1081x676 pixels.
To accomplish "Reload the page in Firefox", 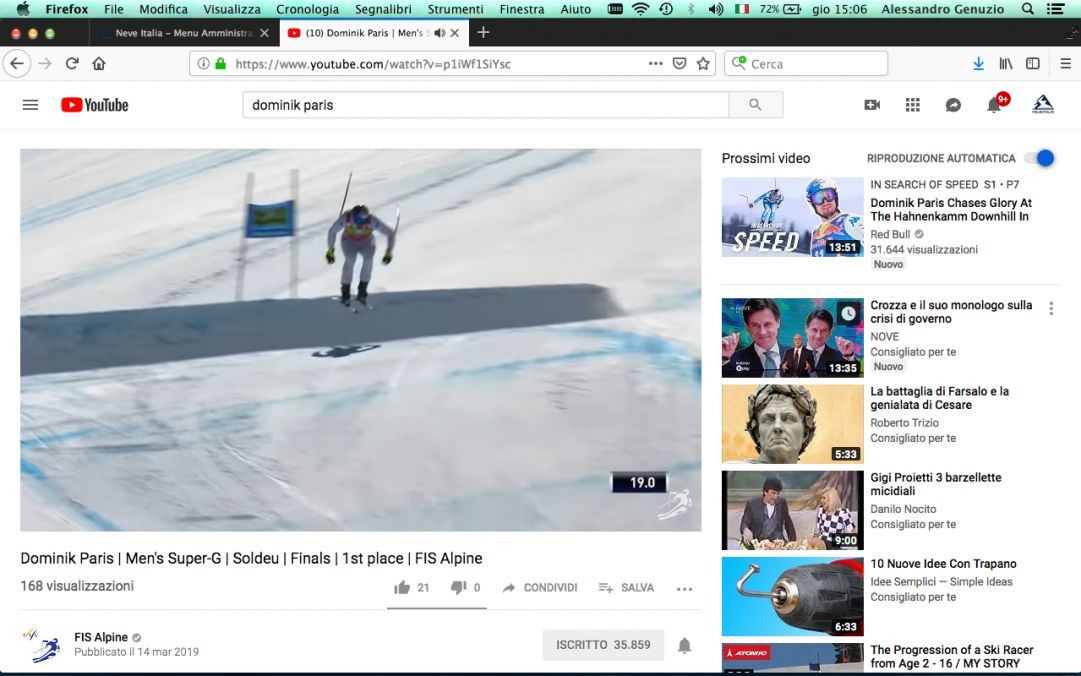I will 72,63.
